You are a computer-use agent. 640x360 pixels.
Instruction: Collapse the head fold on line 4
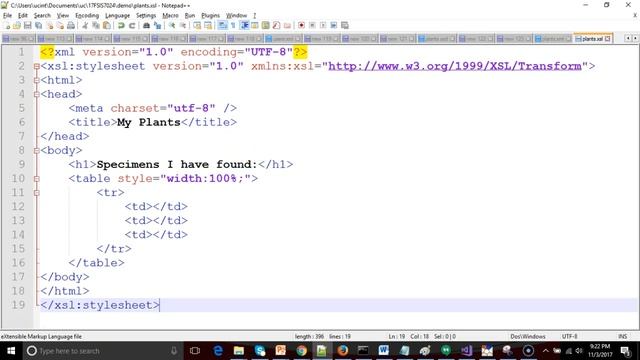coord(37,94)
